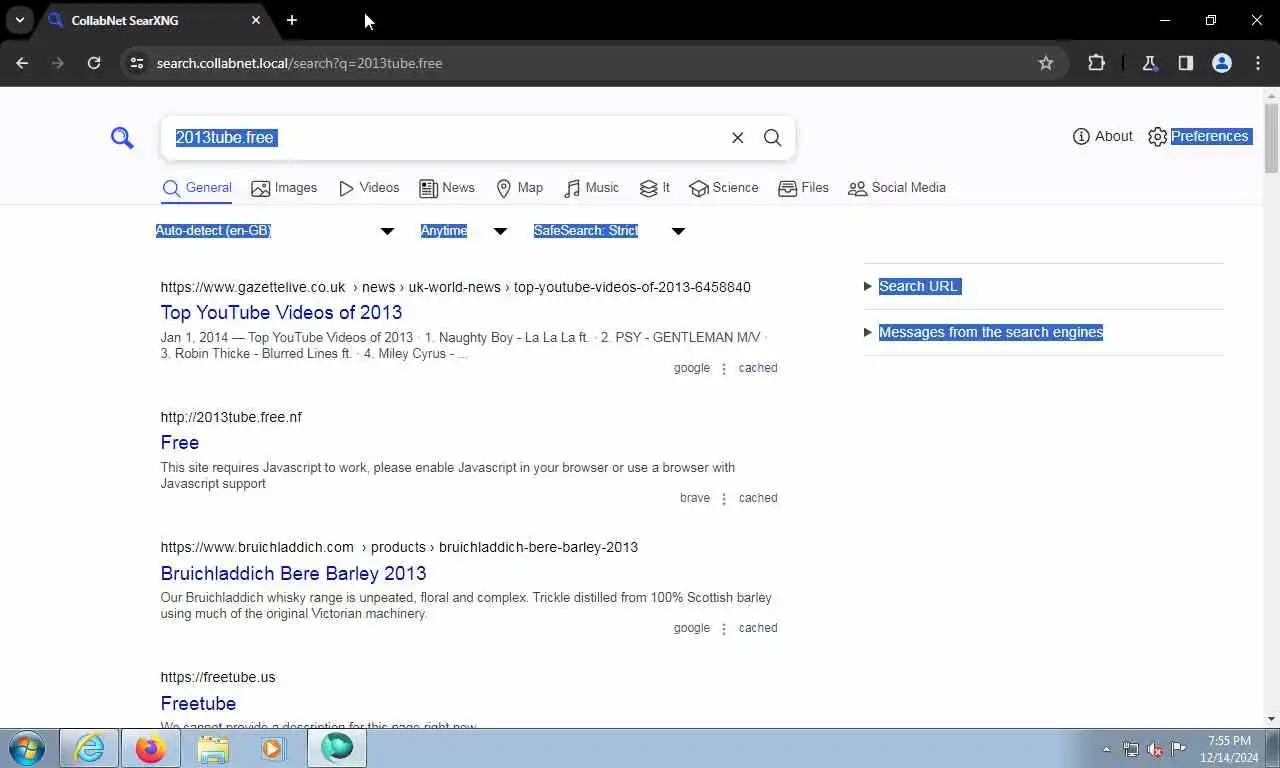Open the taskbar clock showing 7:55 PM
This screenshot has height=768, width=1280.
coord(1230,749)
